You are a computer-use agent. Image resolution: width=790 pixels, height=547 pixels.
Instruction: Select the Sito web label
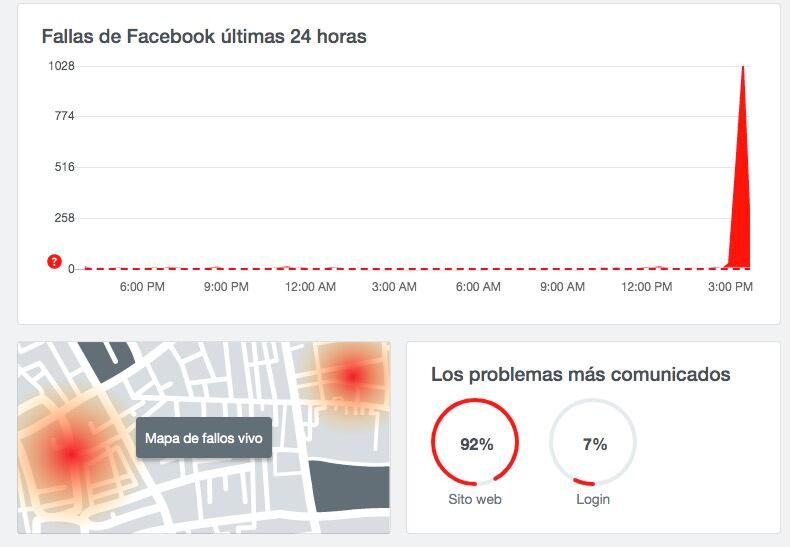pos(476,499)
